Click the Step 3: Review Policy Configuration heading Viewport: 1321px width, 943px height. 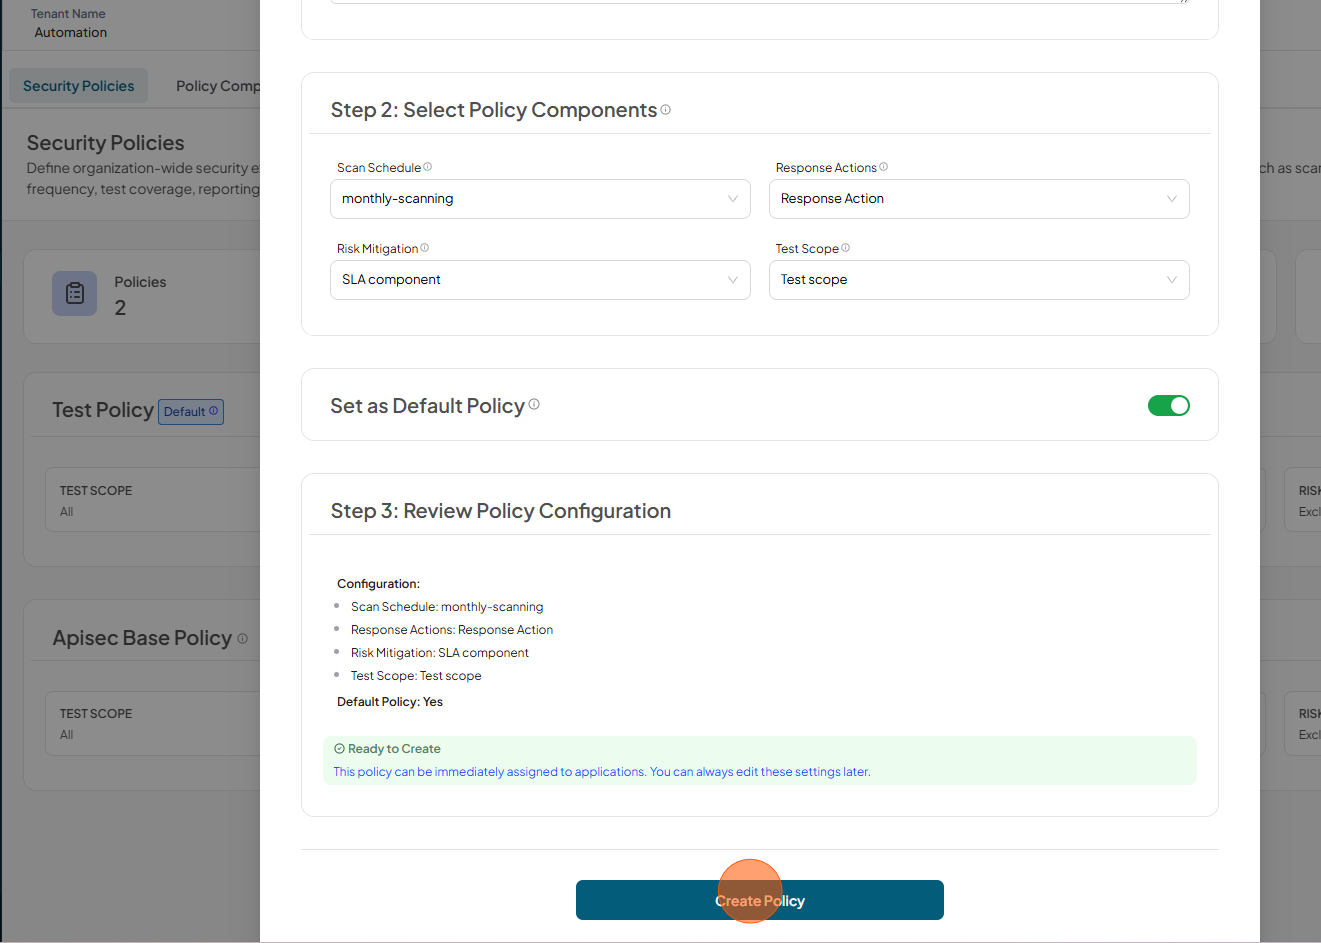click(501, 511)
